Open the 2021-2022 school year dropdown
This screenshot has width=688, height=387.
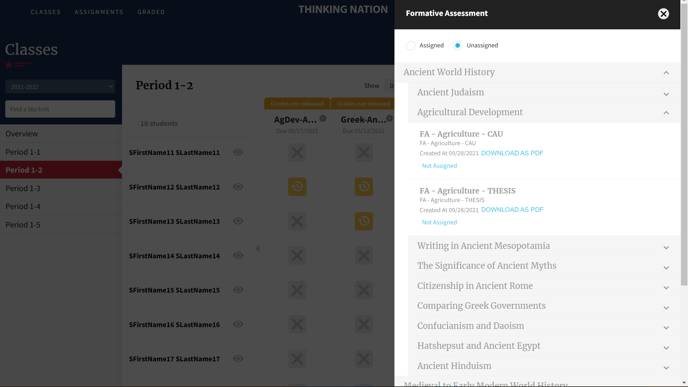[x=60, y=87]
